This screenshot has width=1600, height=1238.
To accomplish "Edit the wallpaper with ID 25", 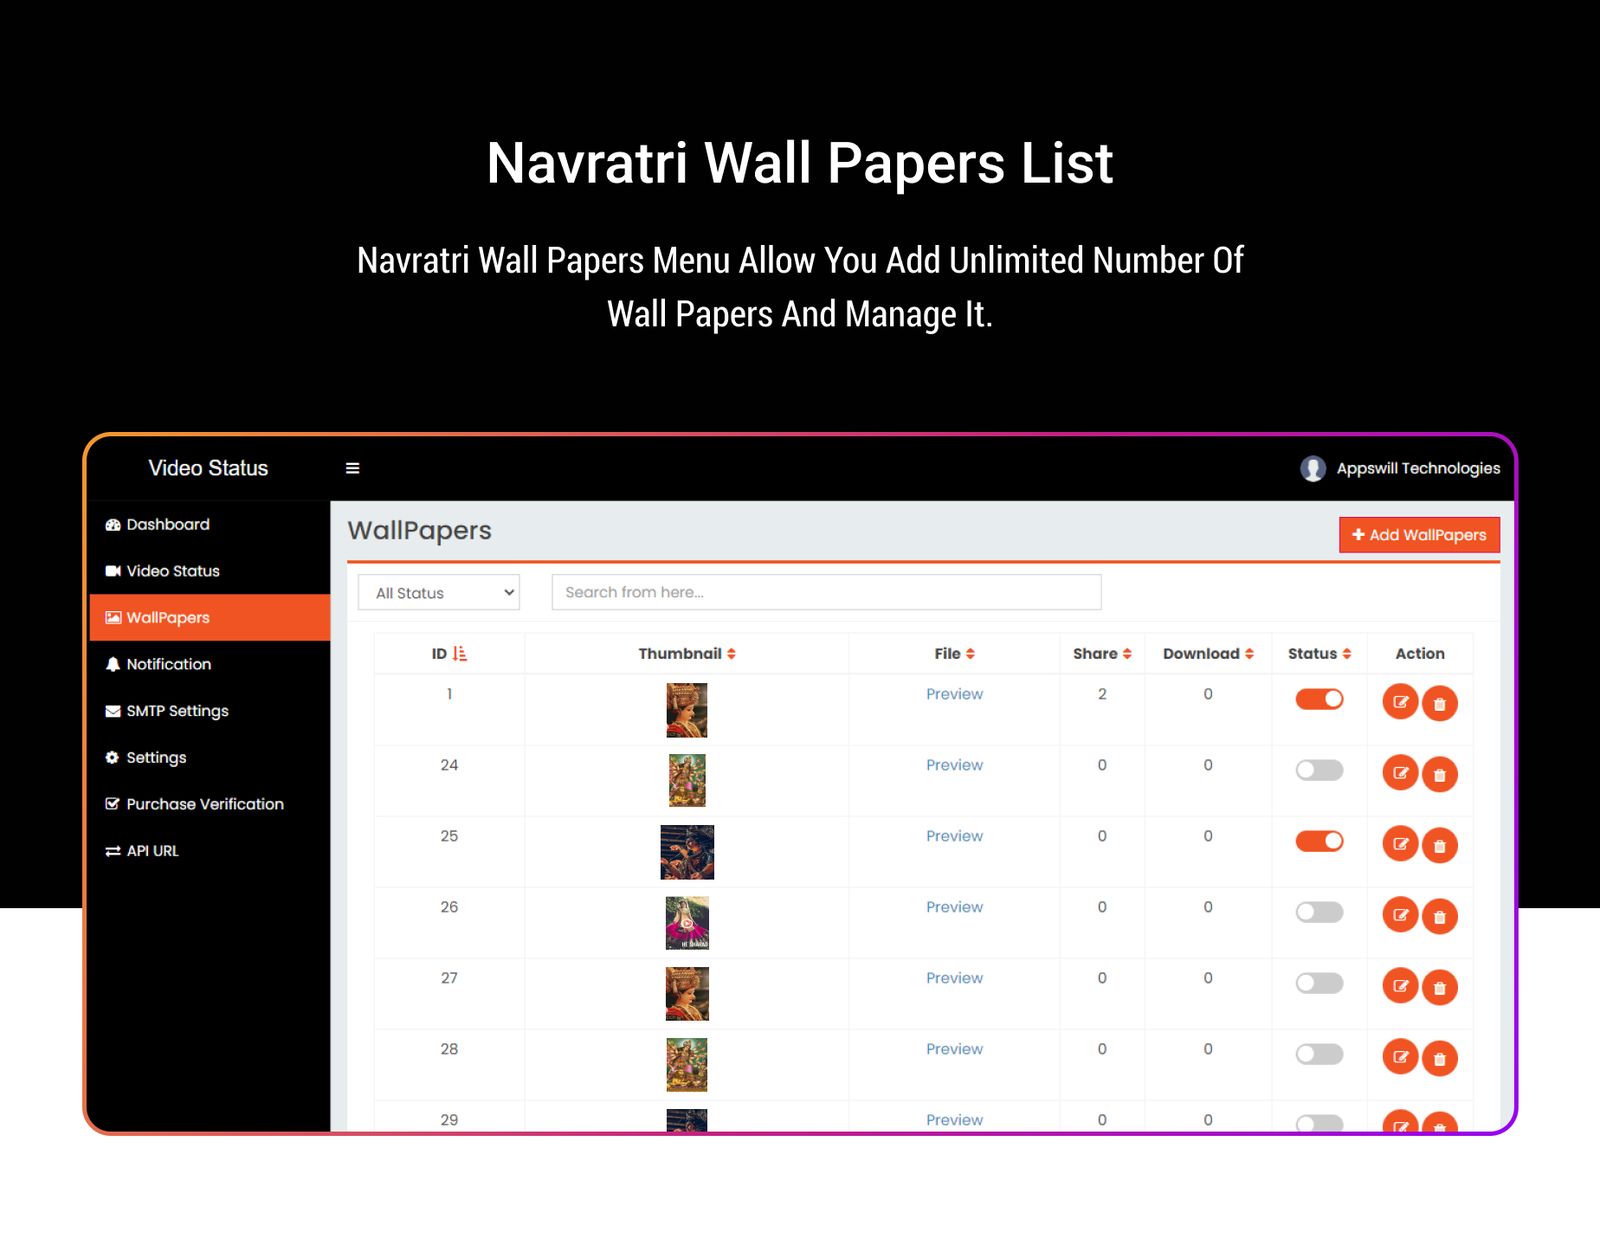I will point(1400,844).
